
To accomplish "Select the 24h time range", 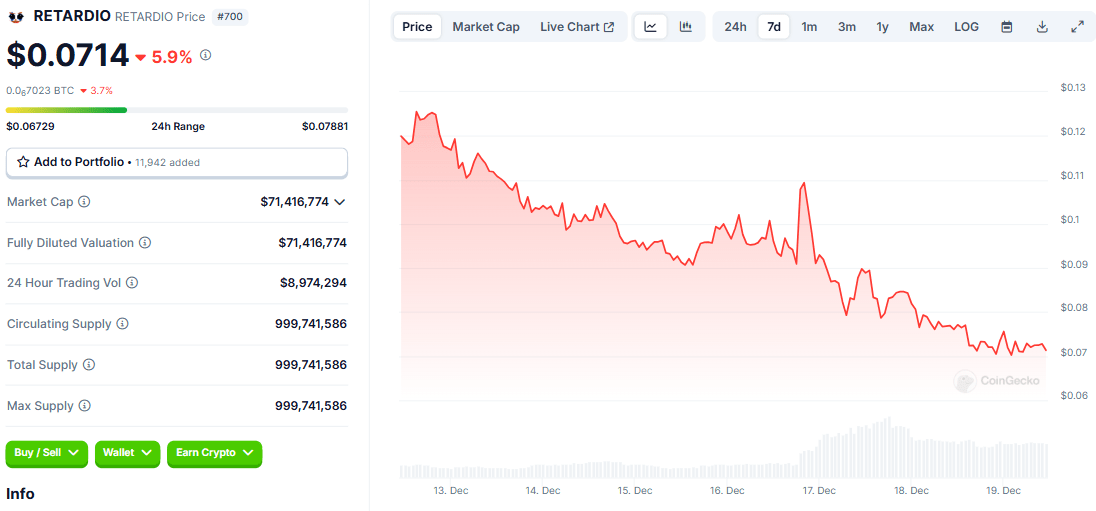I will point(735,27).
